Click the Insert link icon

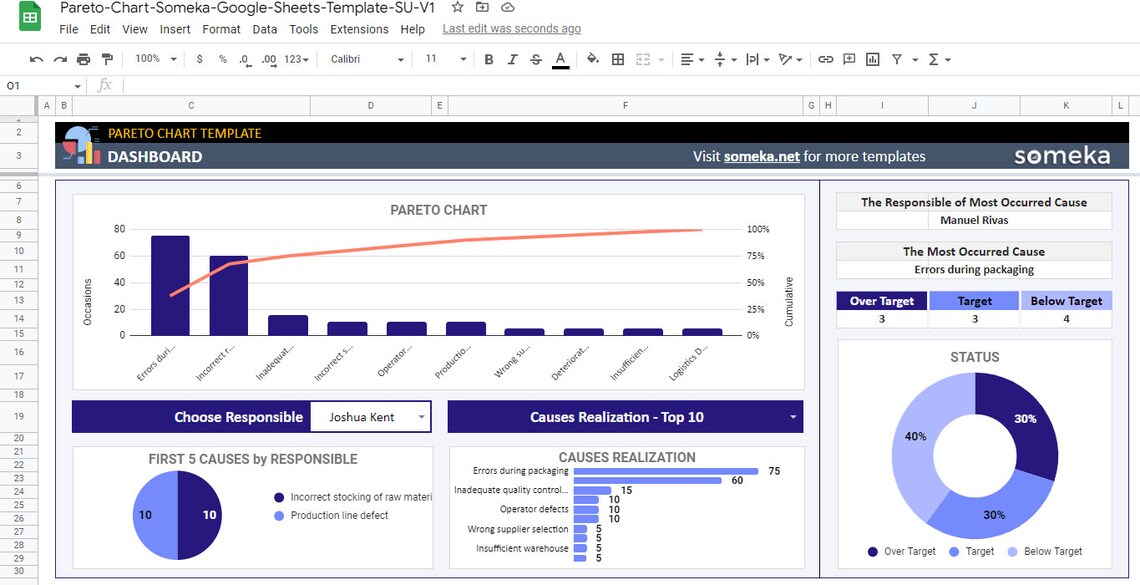pyautogui.click(x=825, y=59)
